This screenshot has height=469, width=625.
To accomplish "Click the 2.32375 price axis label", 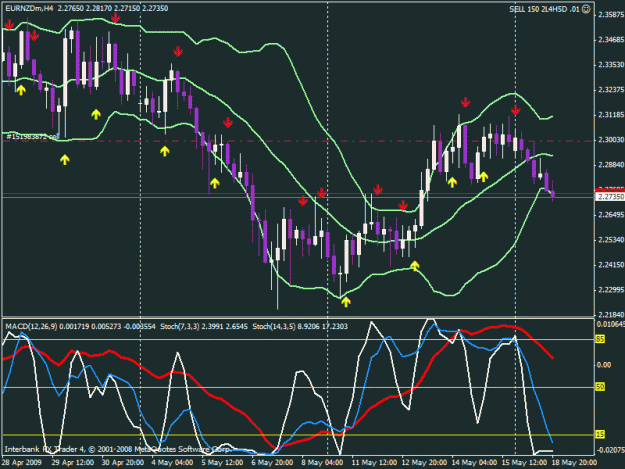I will 611,90.
